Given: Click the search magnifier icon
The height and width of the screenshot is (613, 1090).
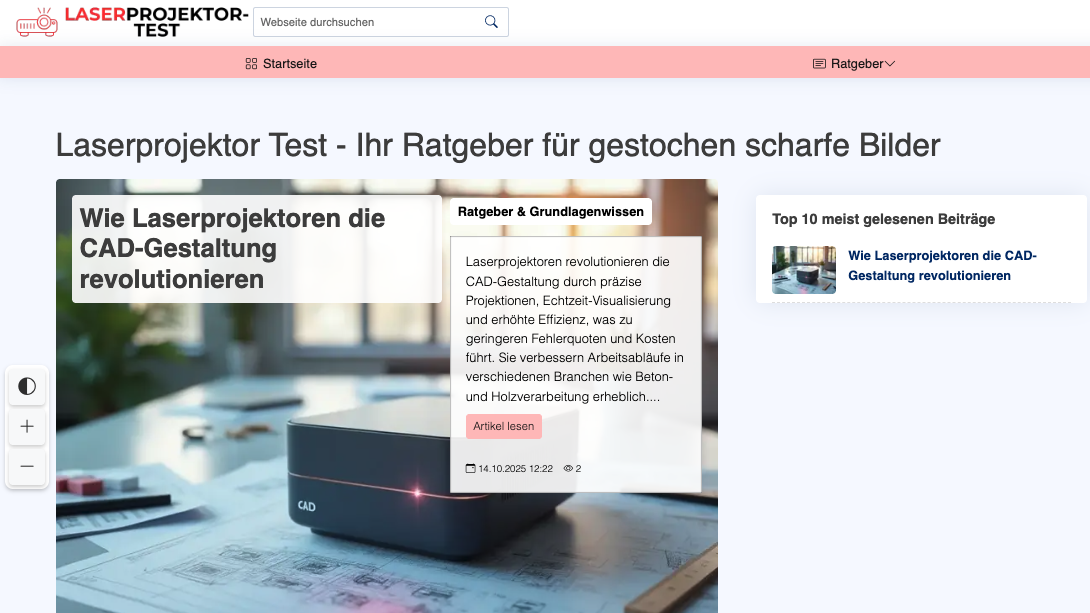Looking at the screenshot, I should [x=490, y=21].
